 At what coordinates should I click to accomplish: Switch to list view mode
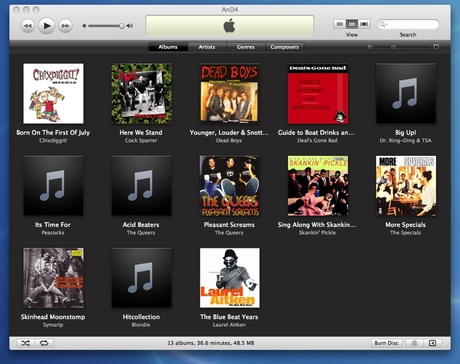coord(339,24)
